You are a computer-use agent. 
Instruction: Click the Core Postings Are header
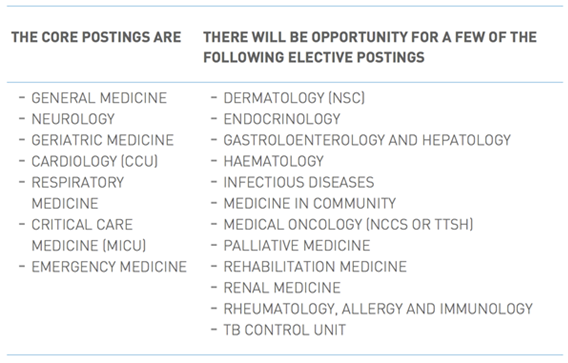click(96, 37)
